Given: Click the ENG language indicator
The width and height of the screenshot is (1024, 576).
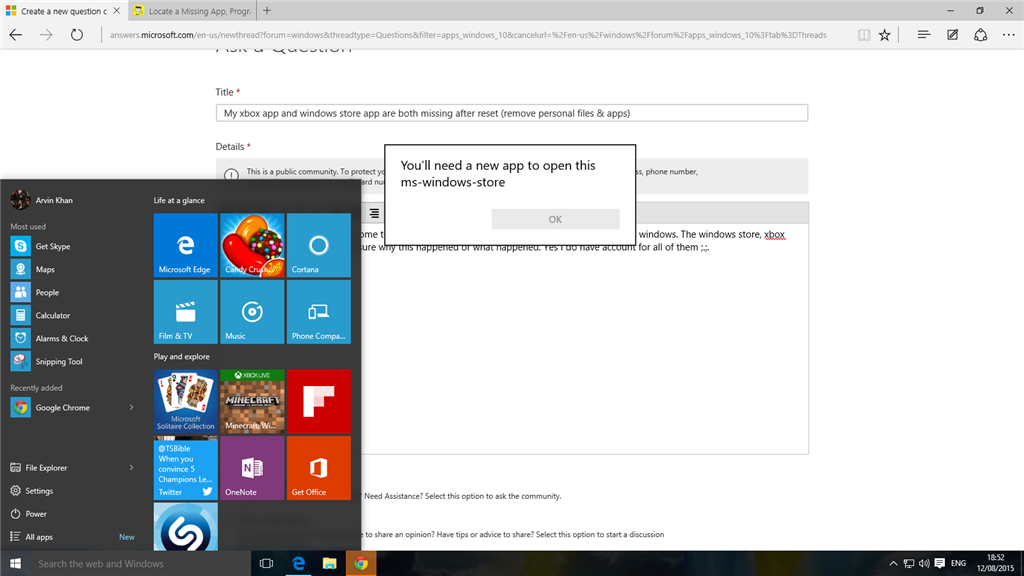Looking at the screenshot, I should click(x=959, y=563).
